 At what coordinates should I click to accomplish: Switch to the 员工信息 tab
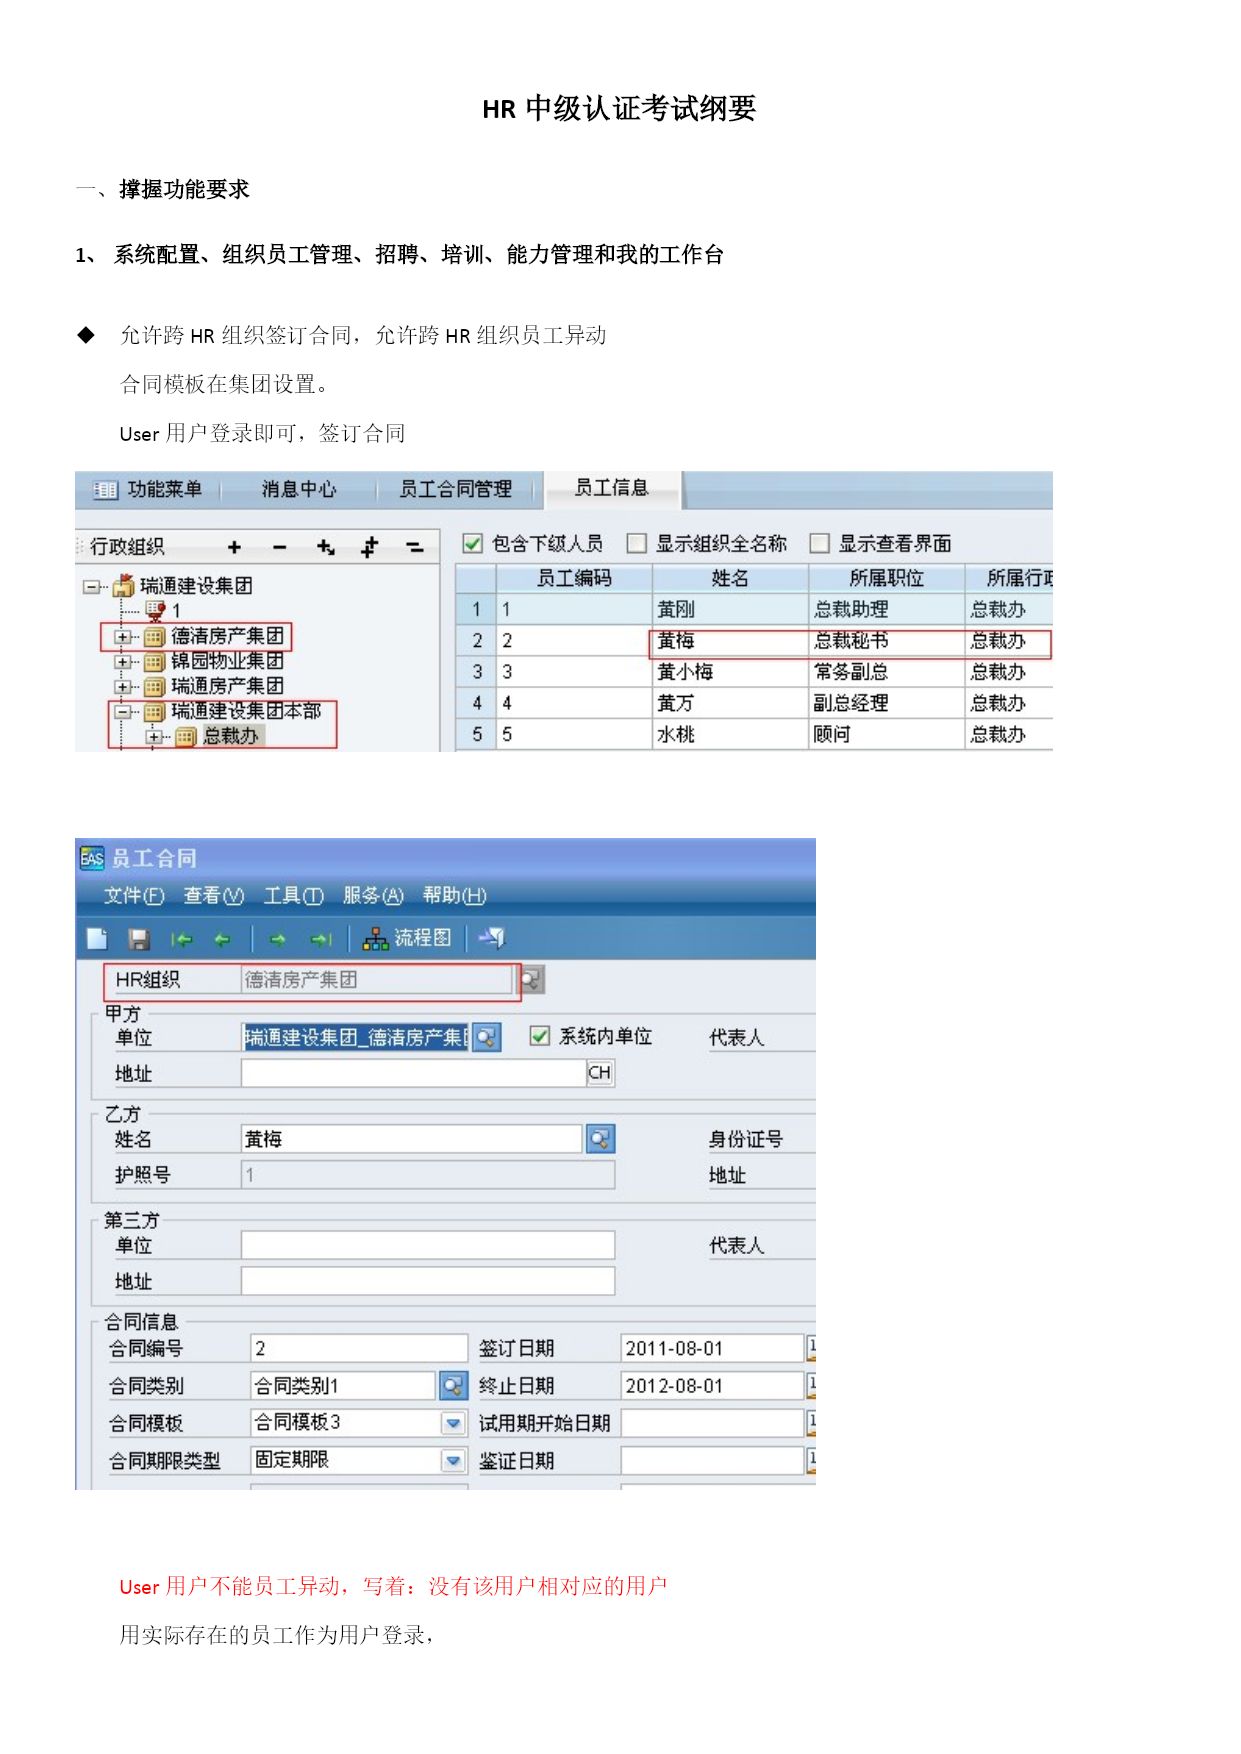[612, 488]
